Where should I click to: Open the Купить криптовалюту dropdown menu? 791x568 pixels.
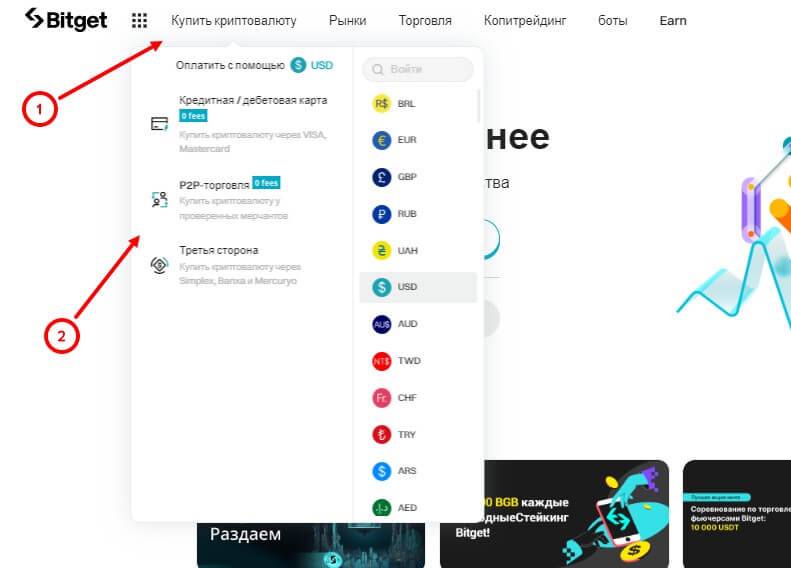(234, 21)
